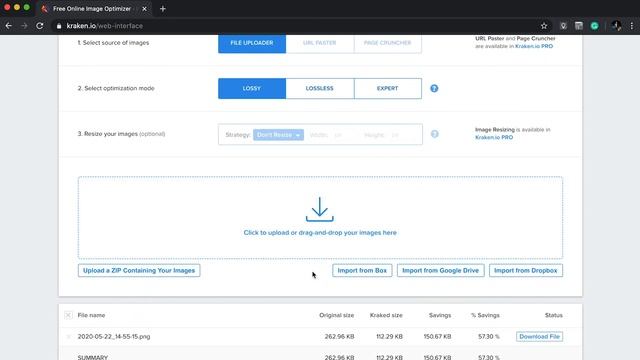The width and height of the screenshot is (640, 360).
Task: Open the green Grammarly extension icon
Action: (595, 26)
